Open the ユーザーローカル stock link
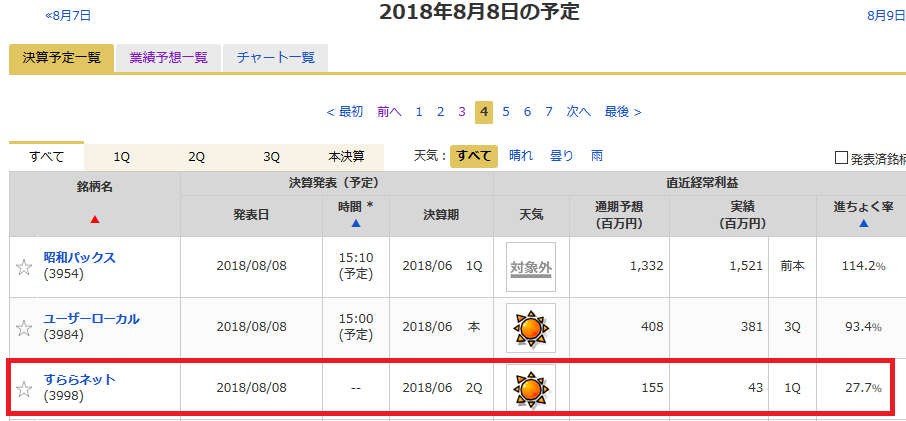 pos(91,319)
